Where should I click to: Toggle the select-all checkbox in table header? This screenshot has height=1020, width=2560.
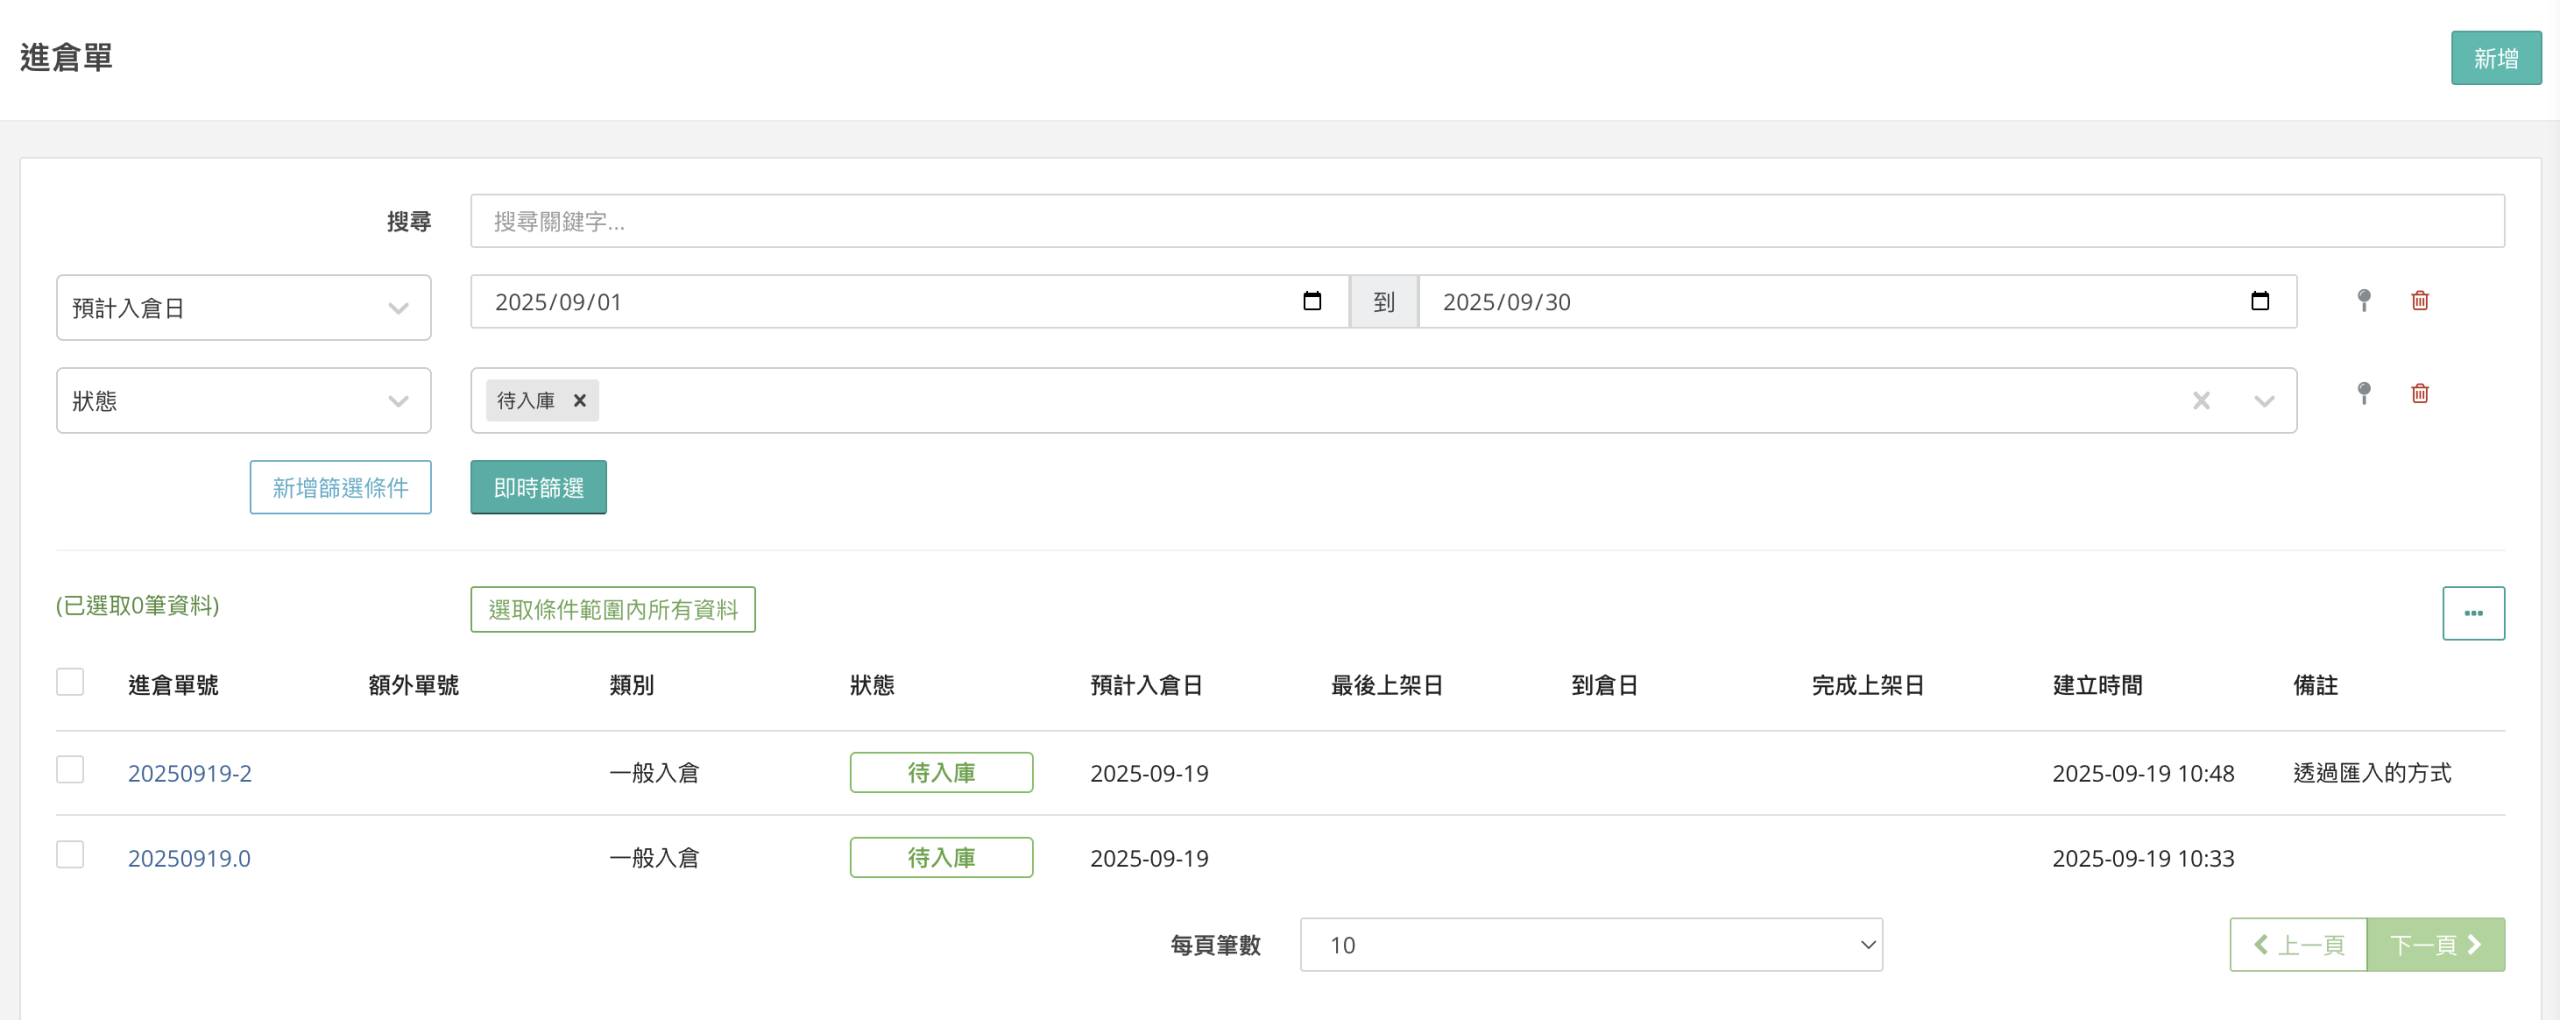70,683
